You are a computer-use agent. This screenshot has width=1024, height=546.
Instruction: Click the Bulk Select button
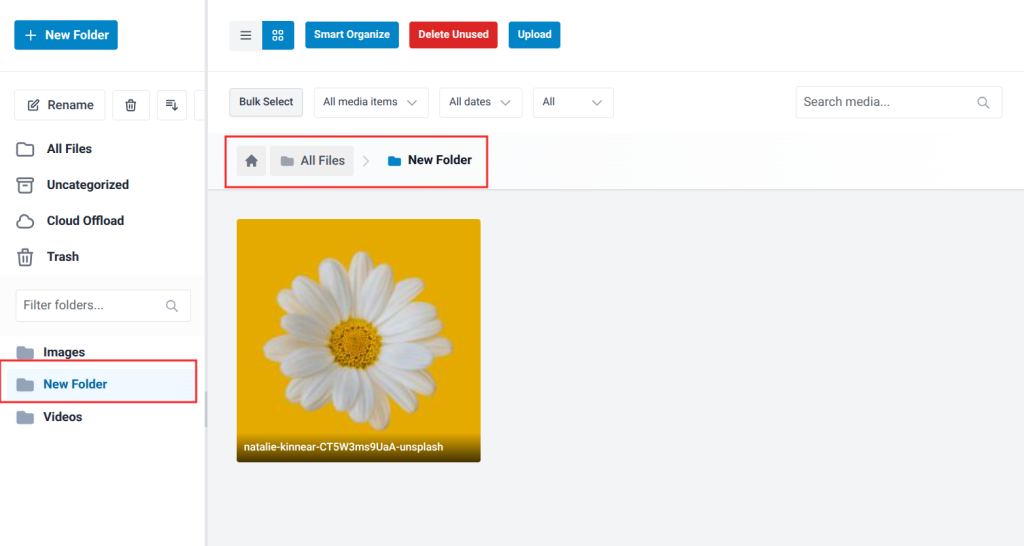[266, 103]
